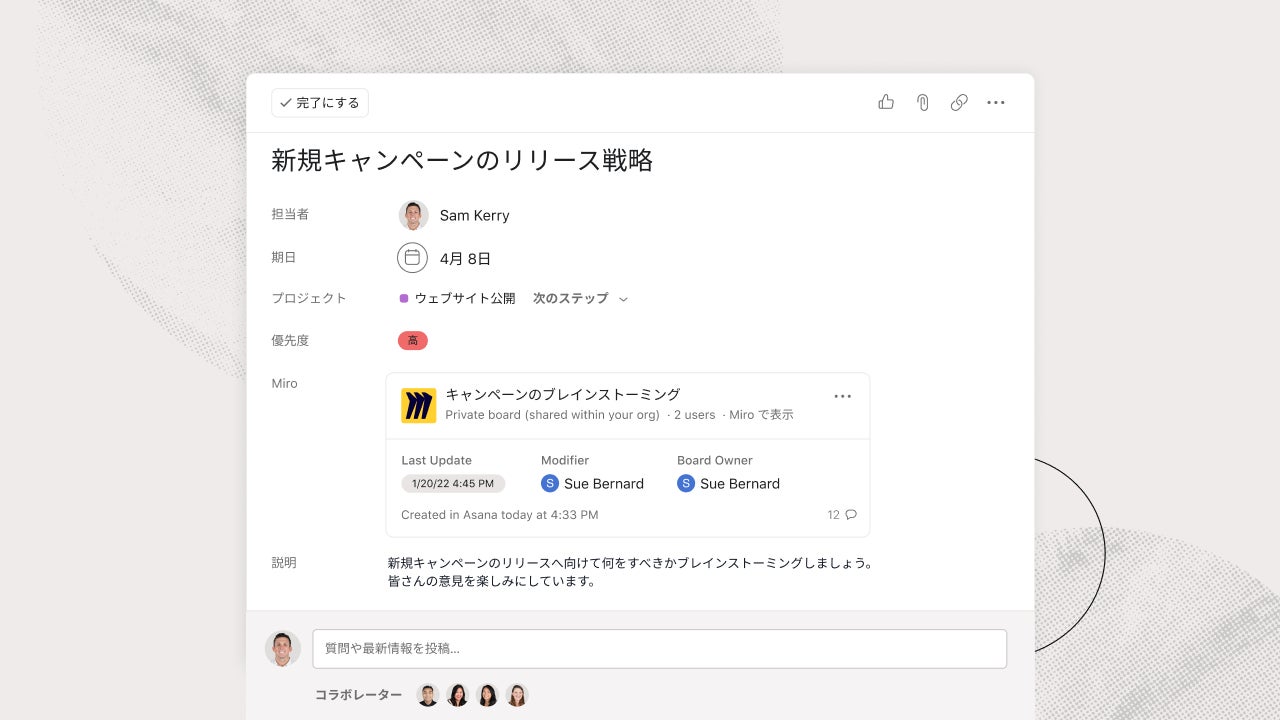This screenshot has height=720, width=1280.
Task: Click the due date 4月 8日
Action: (466, 259)
